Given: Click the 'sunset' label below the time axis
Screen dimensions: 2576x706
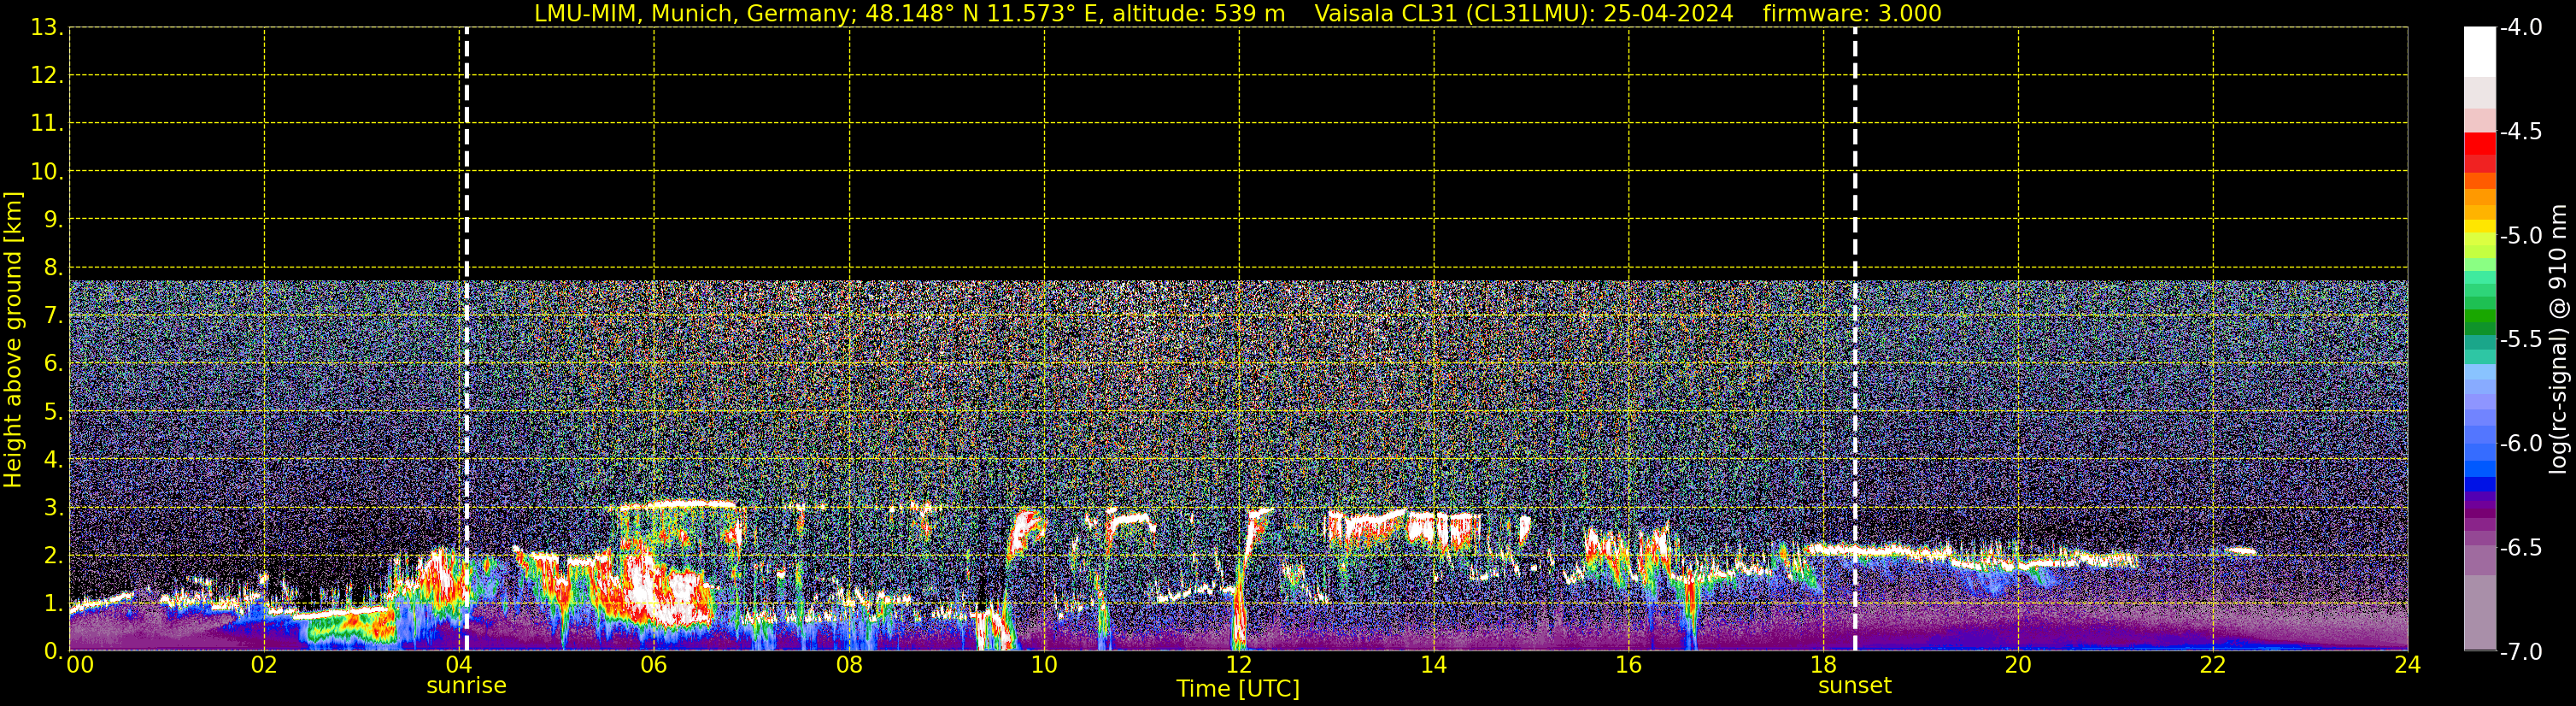Looking at the screenshot, I should [1854, 686].
